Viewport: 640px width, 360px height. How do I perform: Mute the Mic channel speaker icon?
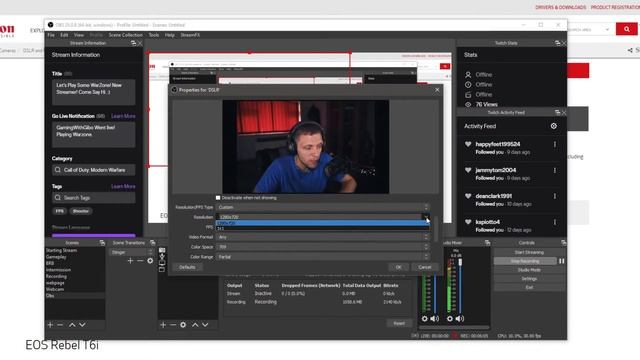(460, 318)
